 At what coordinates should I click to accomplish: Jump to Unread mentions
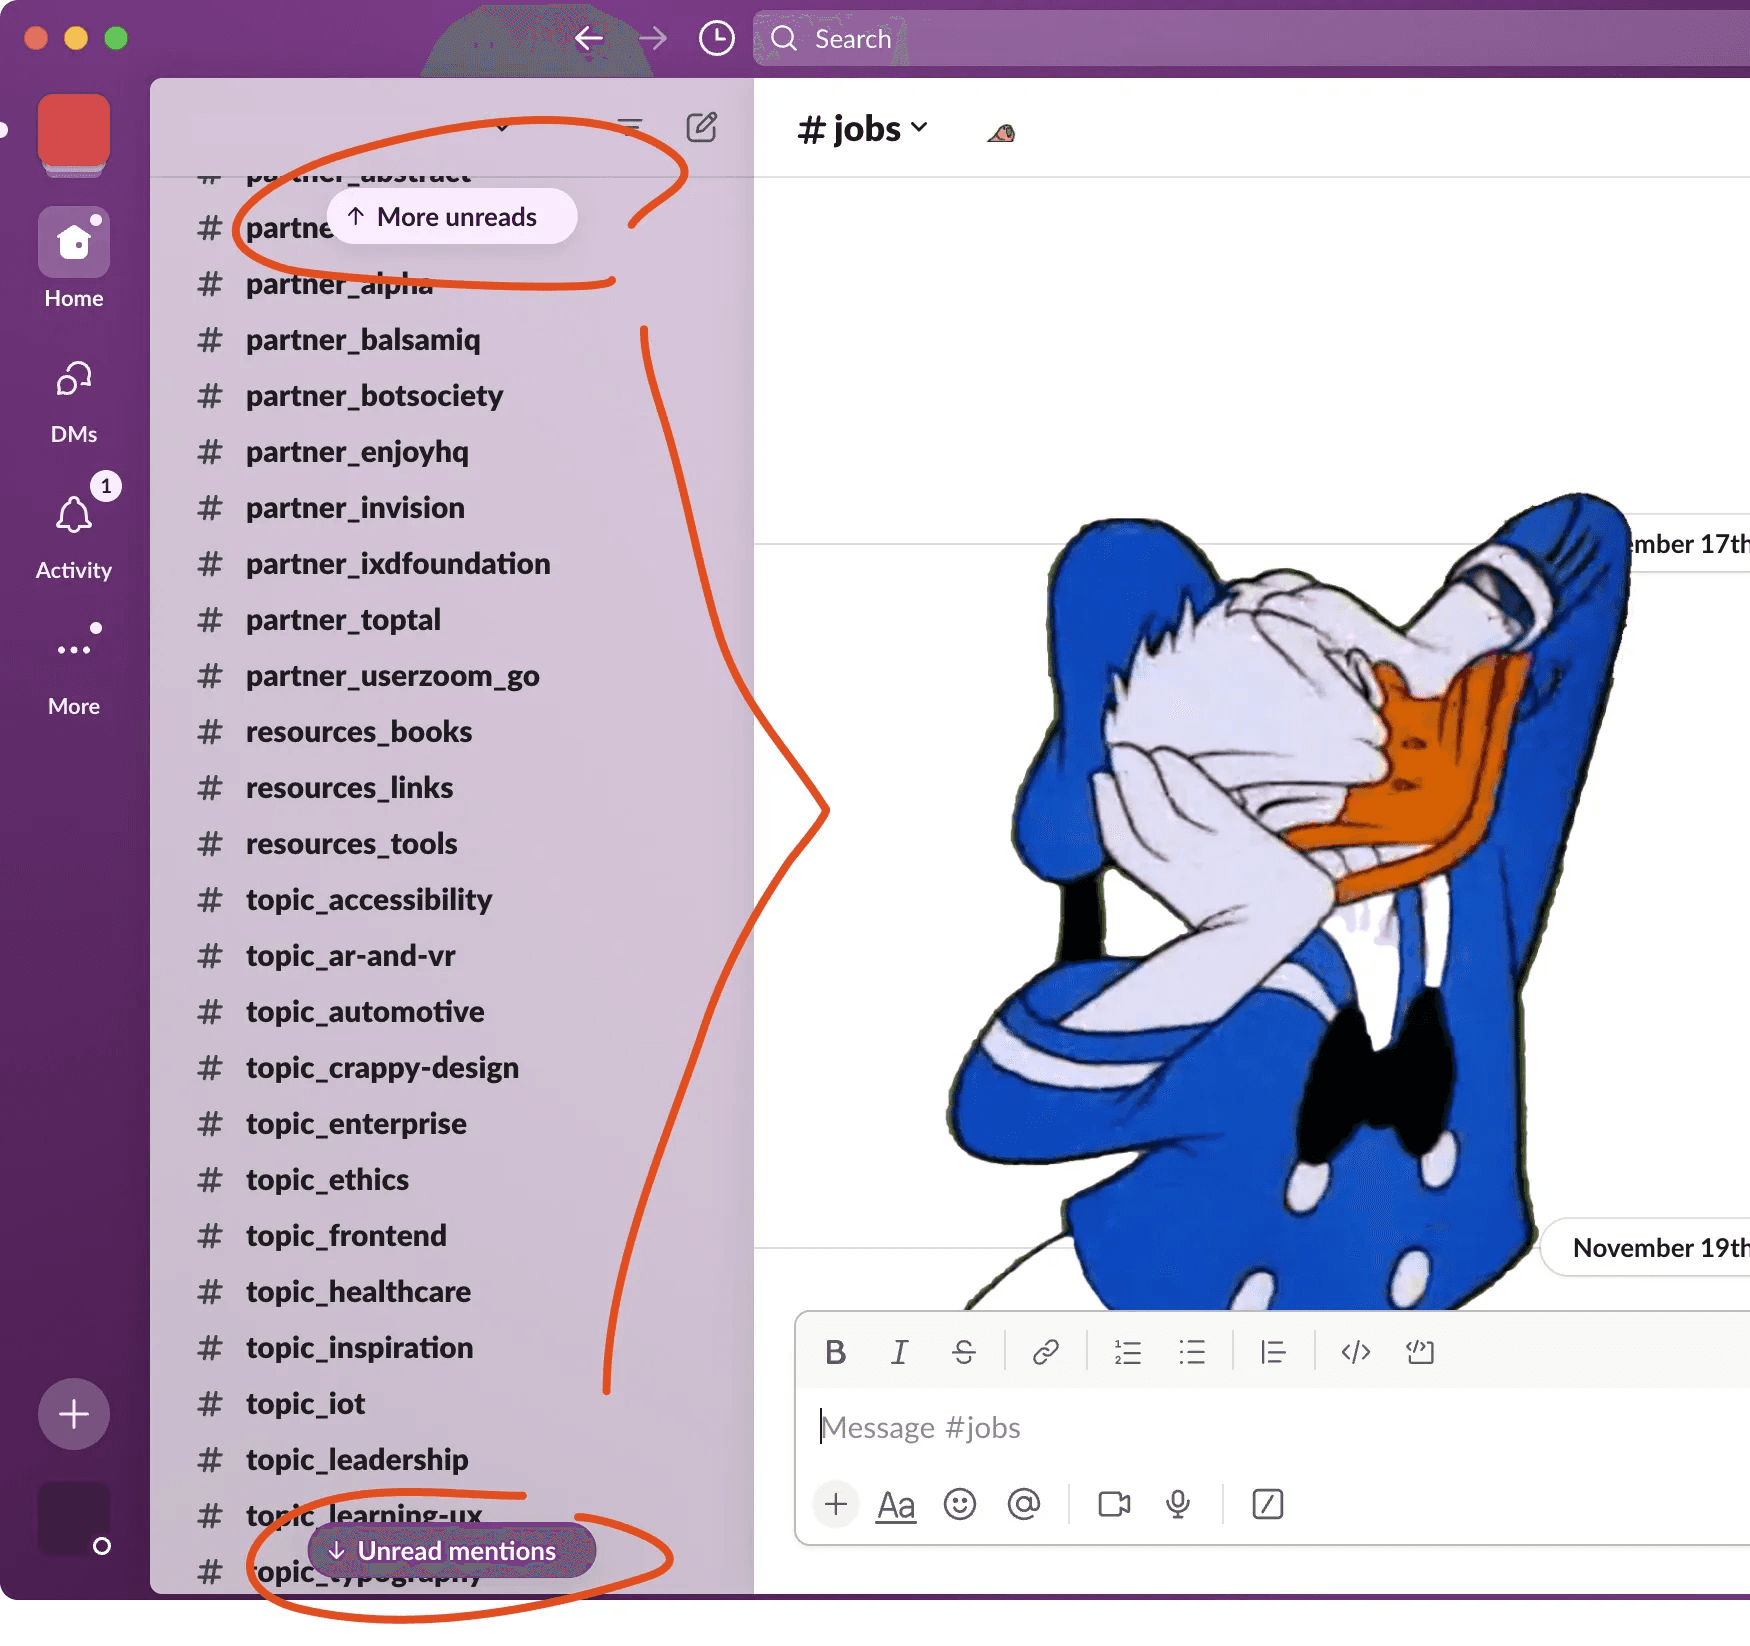(x=452, y=1551)
